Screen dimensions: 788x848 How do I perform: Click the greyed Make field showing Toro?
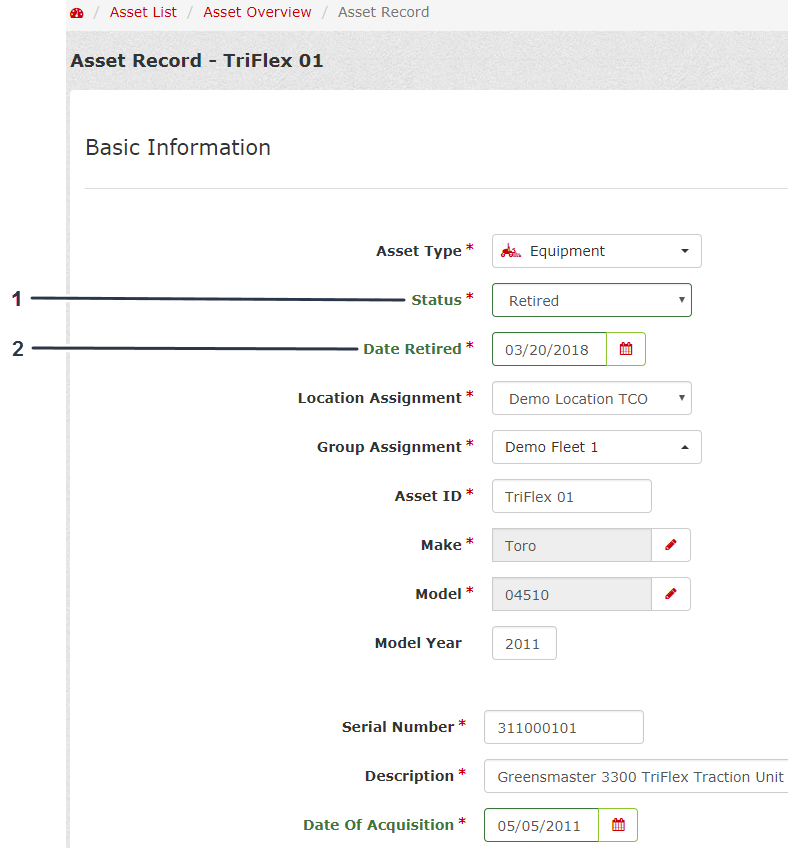(571, 545)
